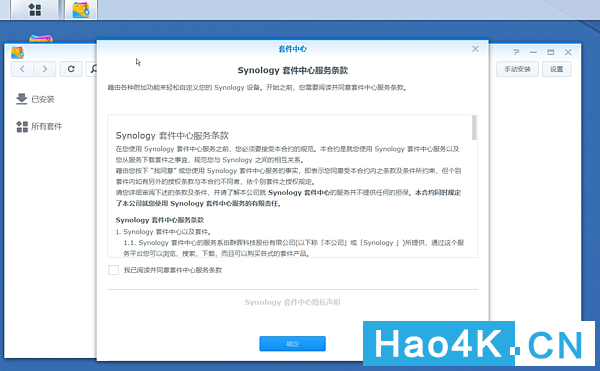Open the Synology 套件中心隐私声明 link

coord(292,303)
